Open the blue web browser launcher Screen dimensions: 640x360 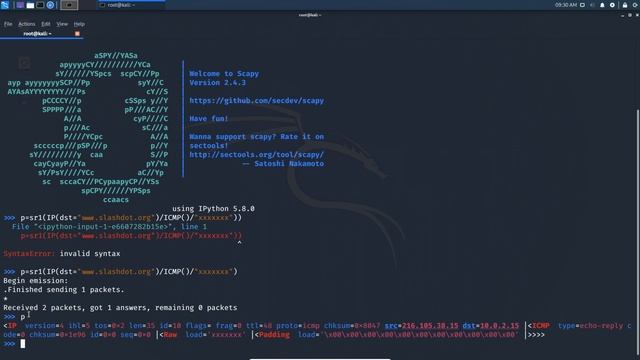[x=50, y=5]
